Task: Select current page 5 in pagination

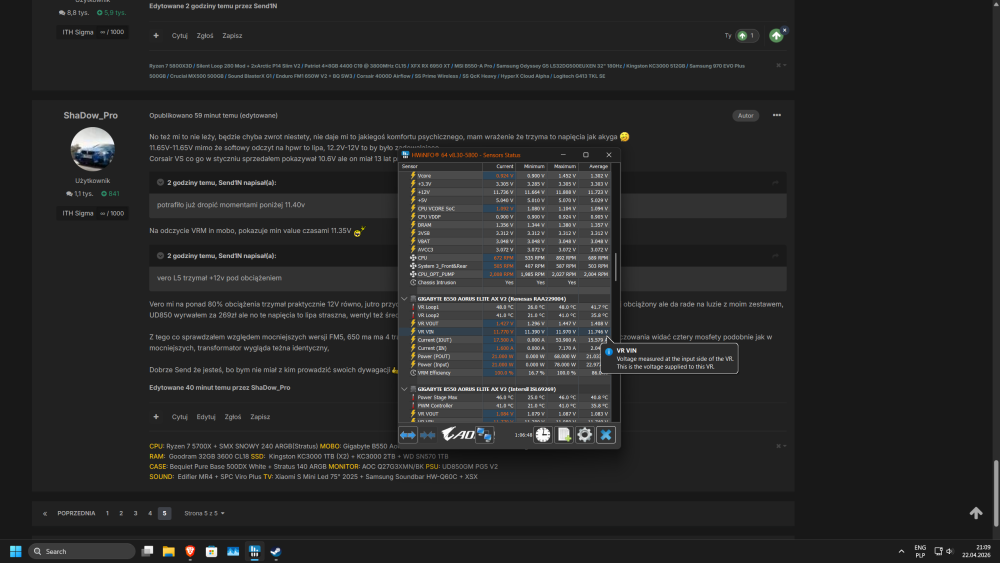Action: [x=165, y=513]
